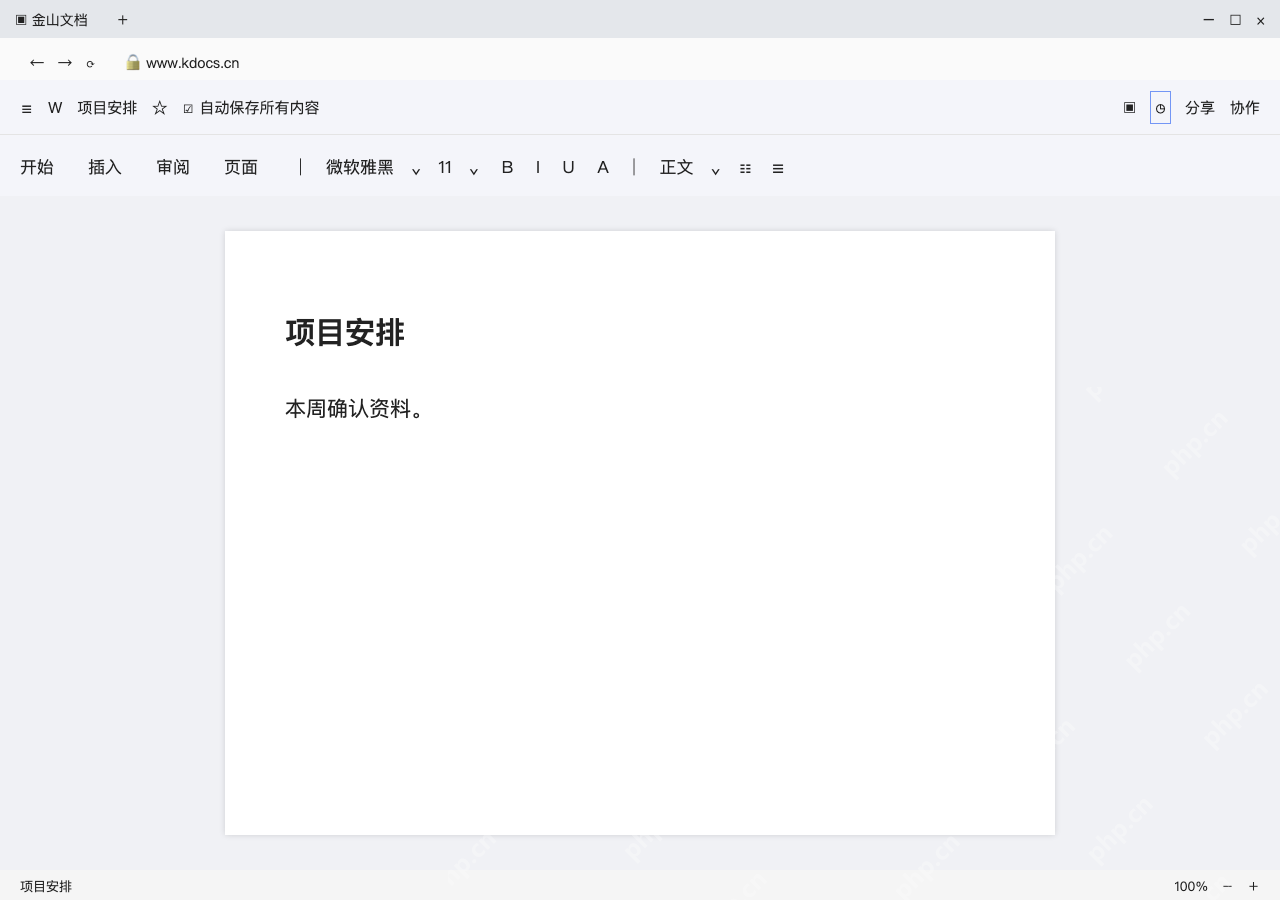Click the 项目安排 document title in header
Screen dimensions: 1280x900
click(x=107, y=108)
